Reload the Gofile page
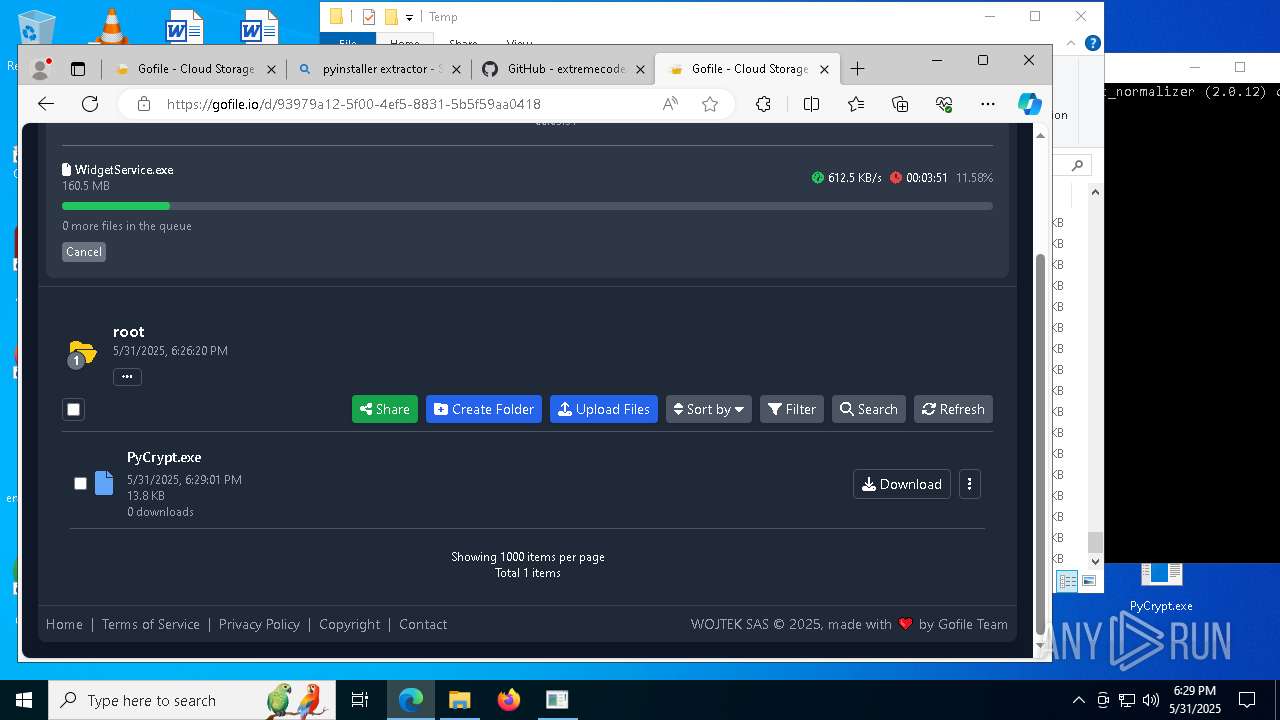The width and height of the screenshot is (1280, 720). [90, 104]
